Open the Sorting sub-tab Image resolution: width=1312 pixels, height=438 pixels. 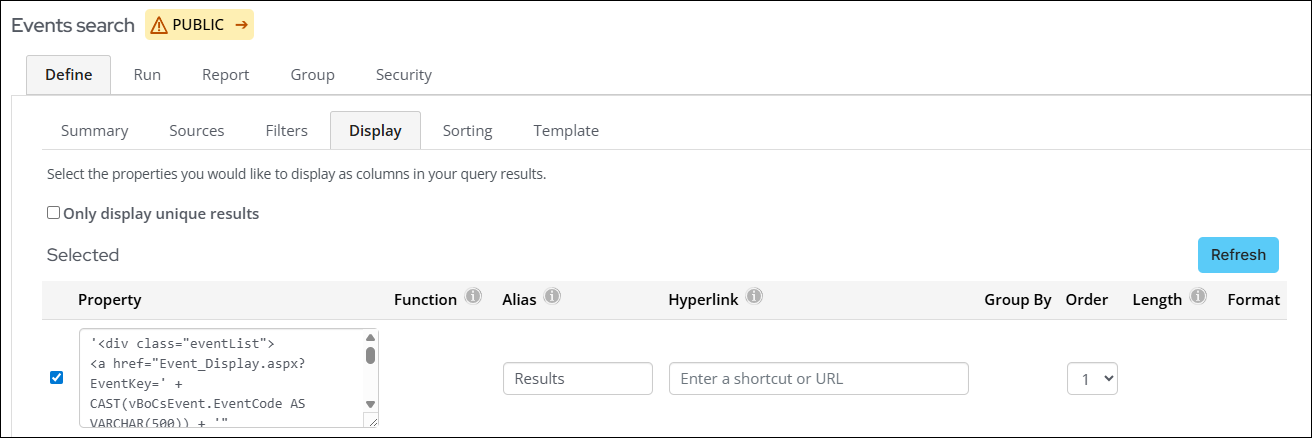point(467,131)
